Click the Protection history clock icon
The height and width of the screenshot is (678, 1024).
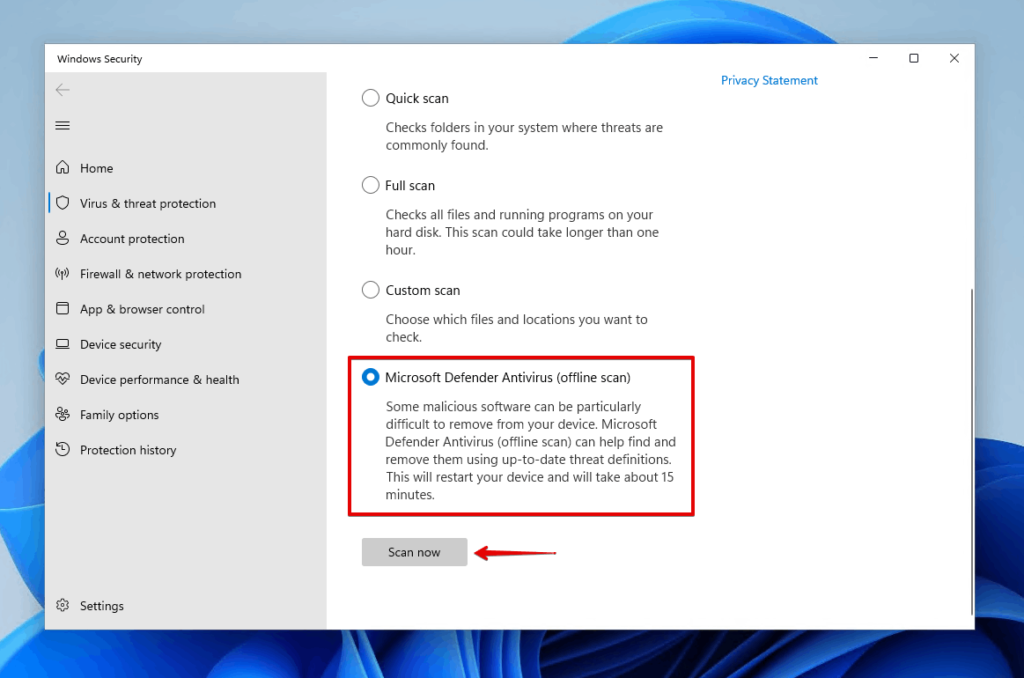63,450
